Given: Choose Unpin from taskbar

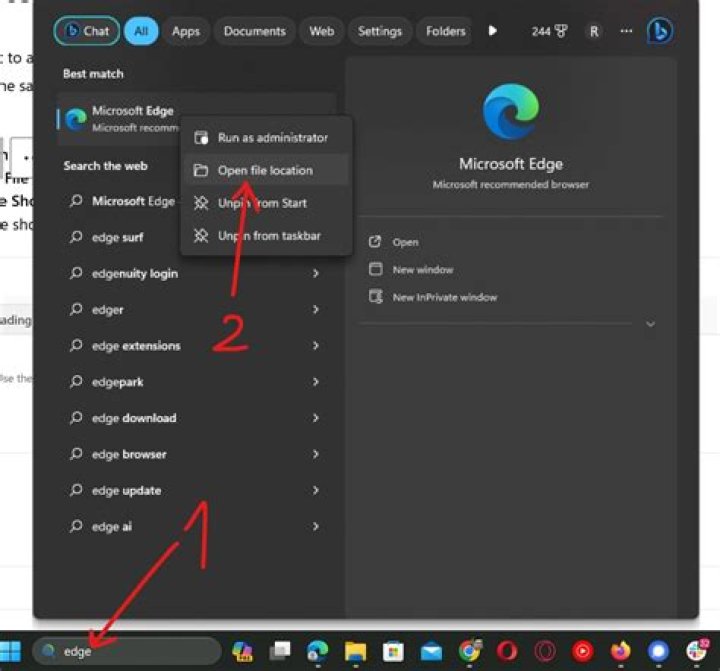Looking at the screenshot, I should pyautogui.click(x=266, y=235).
